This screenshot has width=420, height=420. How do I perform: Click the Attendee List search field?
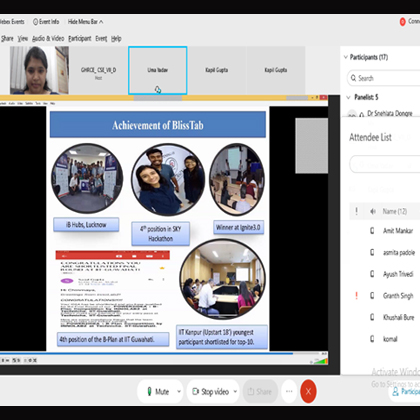(385, 164)
